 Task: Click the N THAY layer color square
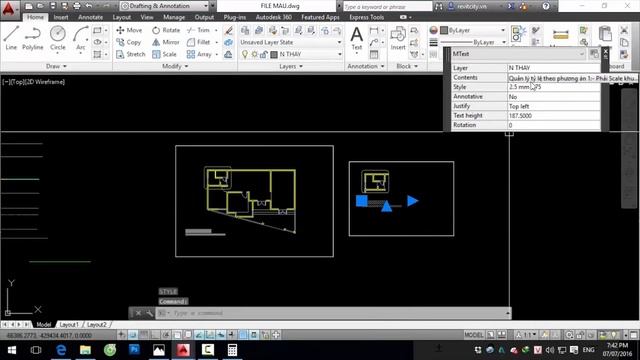pyautogui.click(x=274, y=54)
